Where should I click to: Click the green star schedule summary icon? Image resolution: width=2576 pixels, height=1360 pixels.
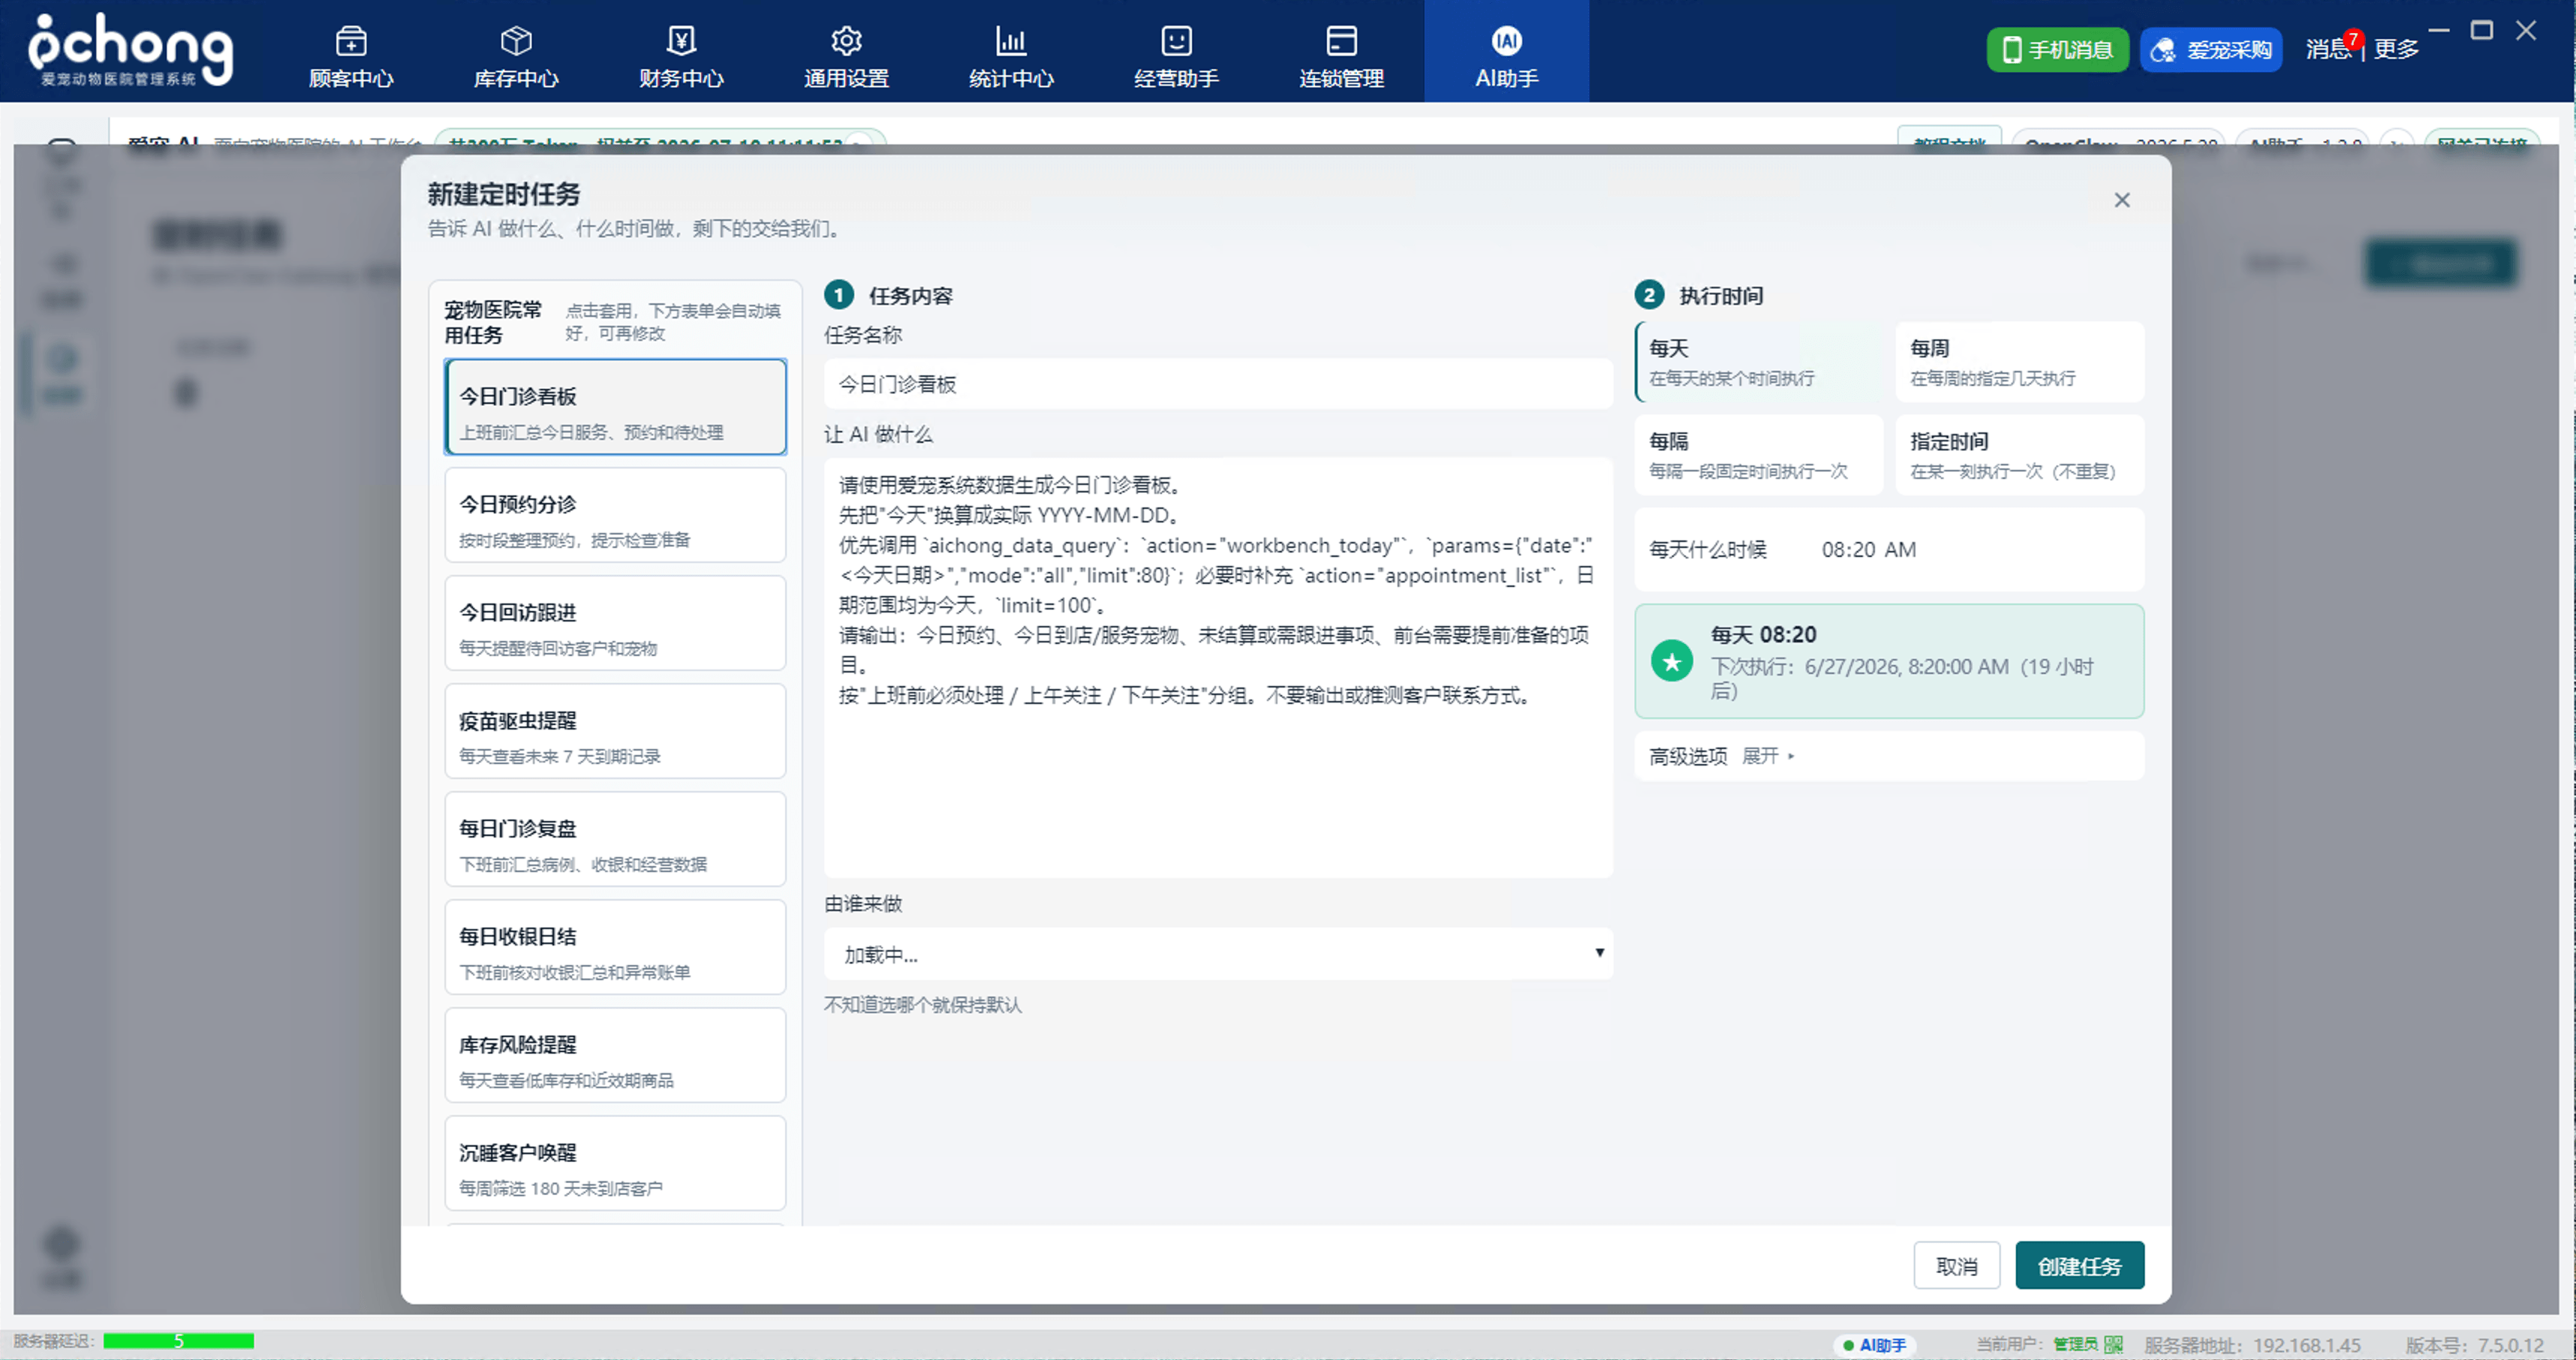click(x=1672, y=661)
